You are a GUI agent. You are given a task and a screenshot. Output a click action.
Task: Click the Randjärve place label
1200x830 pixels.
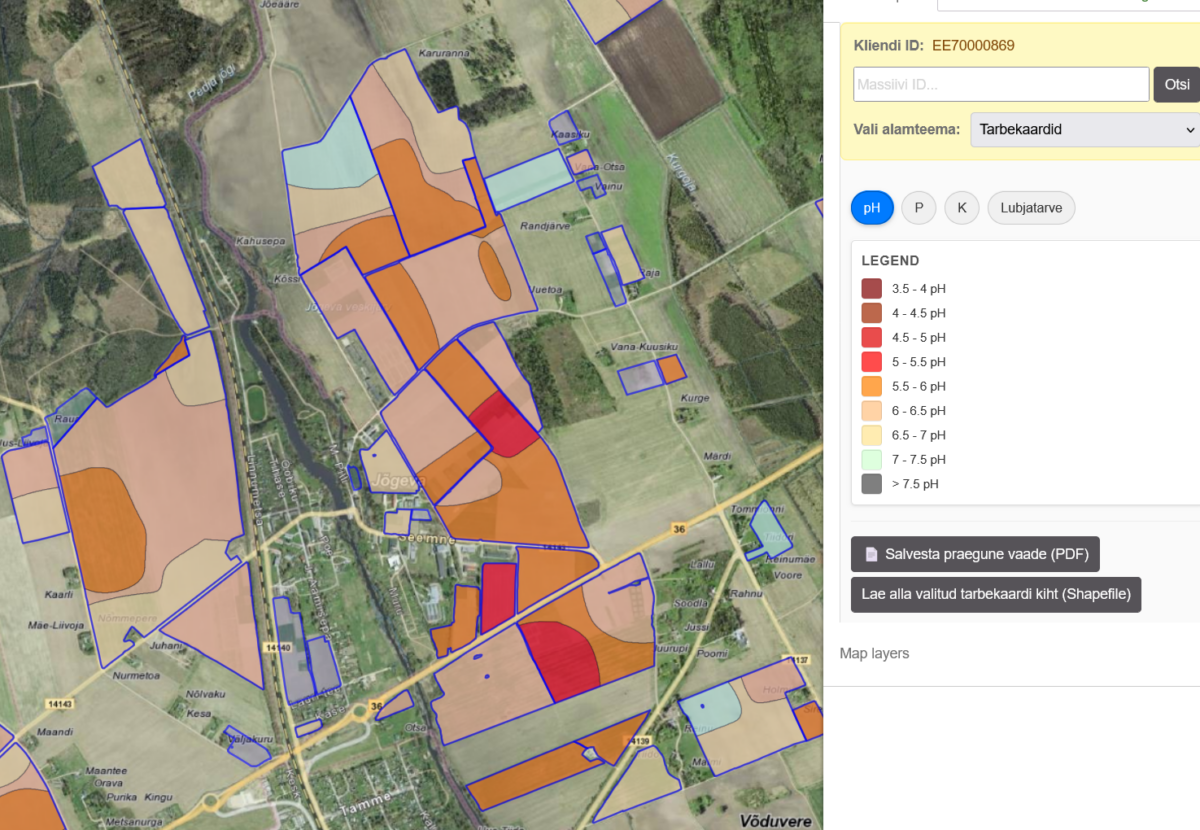pos(545,226)
